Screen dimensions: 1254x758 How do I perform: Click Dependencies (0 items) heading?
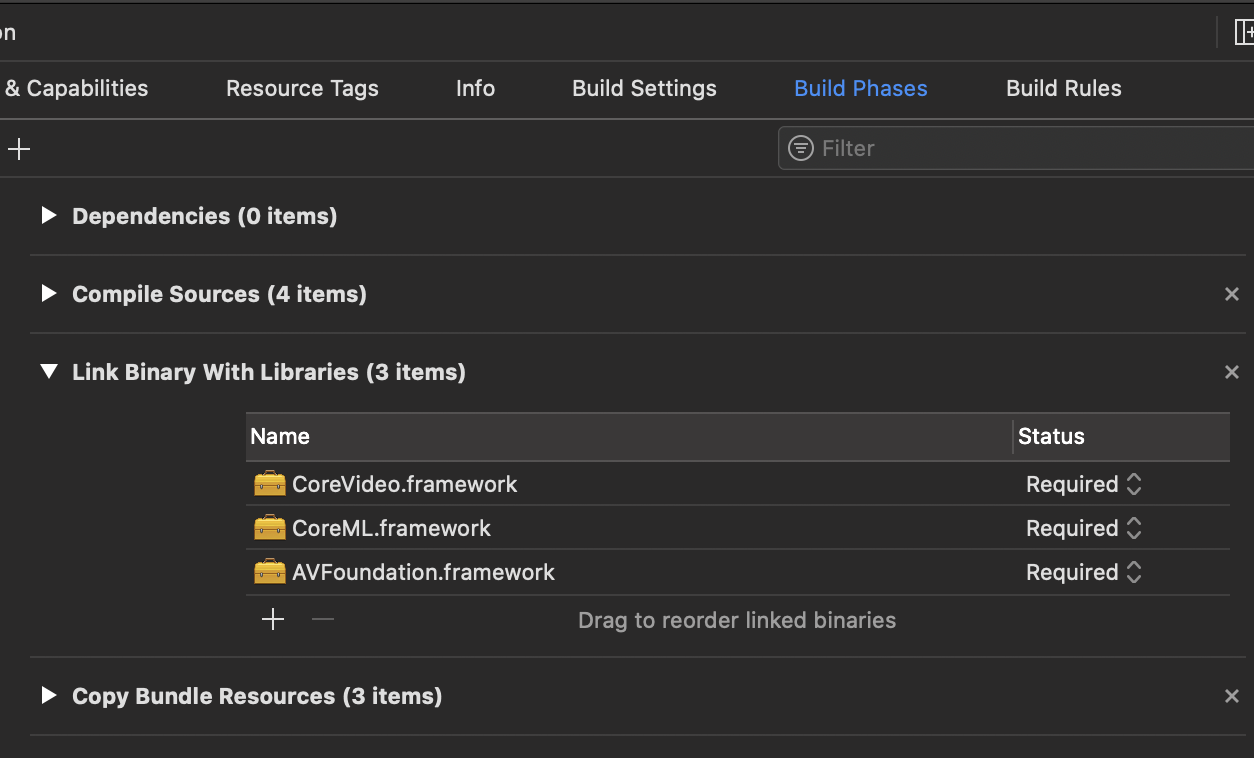[x=205, y=216]
